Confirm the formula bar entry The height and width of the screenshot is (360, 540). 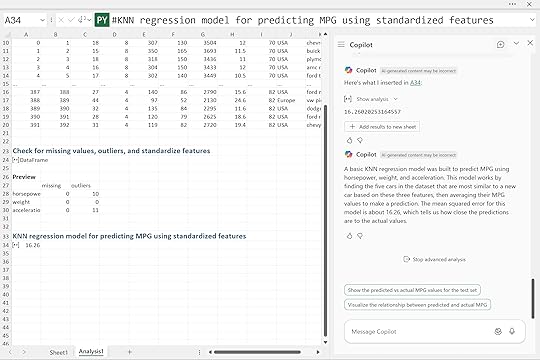point(71,20)
